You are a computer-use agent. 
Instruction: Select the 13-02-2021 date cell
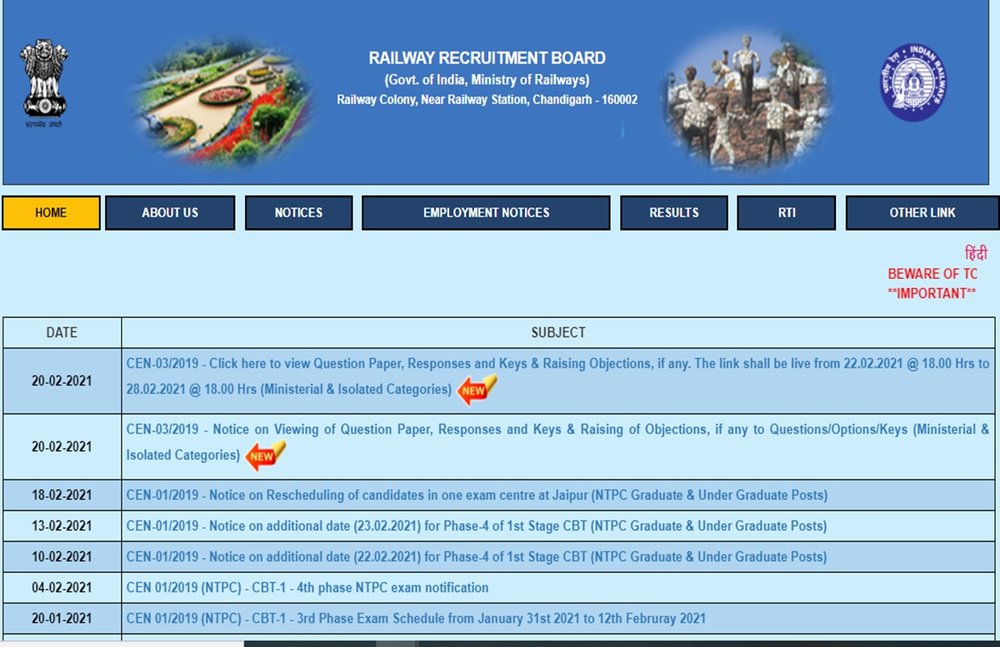(62, 526)
